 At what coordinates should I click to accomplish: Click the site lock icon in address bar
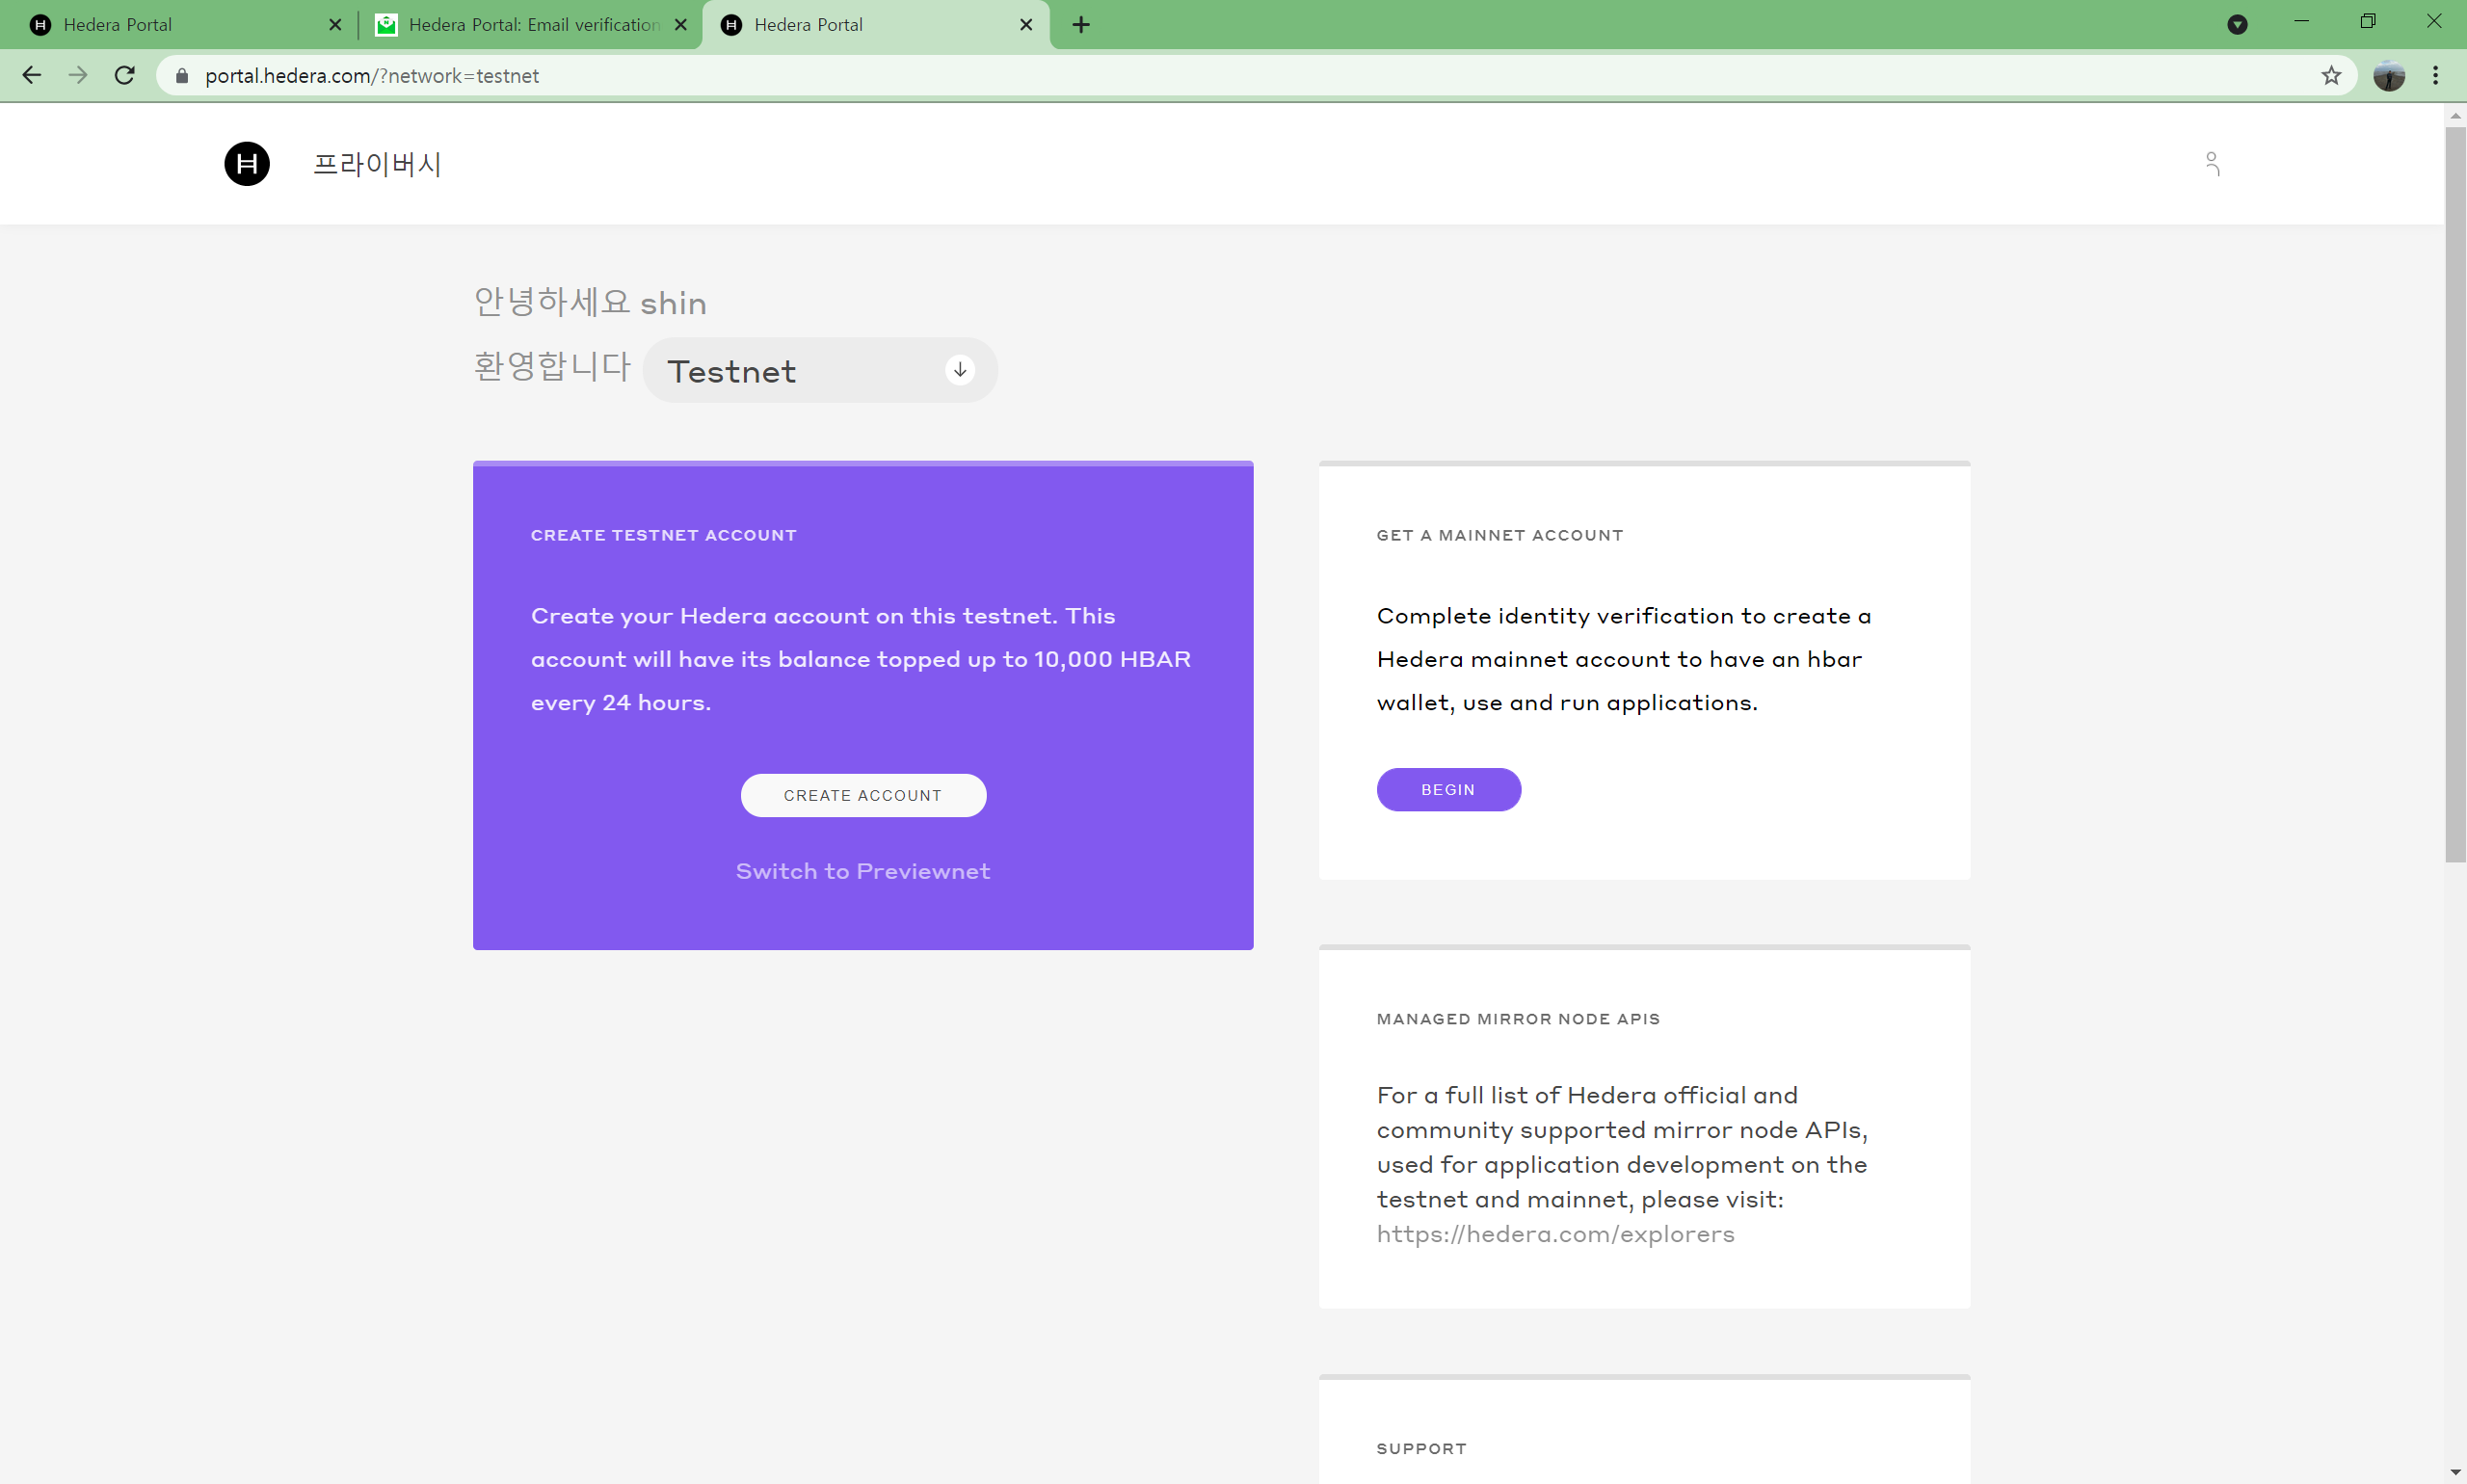(182, 76)
